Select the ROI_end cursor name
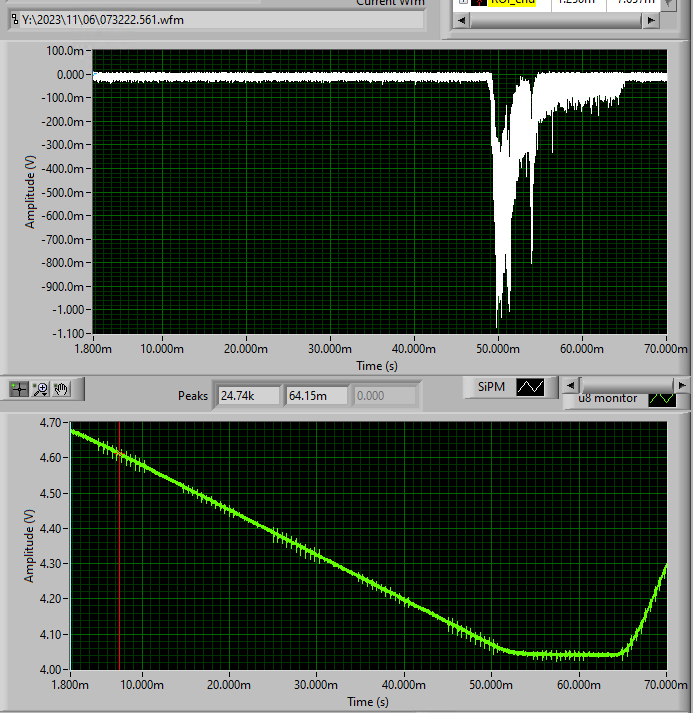The width and height of the screenshot is (693, 713). 513,2
